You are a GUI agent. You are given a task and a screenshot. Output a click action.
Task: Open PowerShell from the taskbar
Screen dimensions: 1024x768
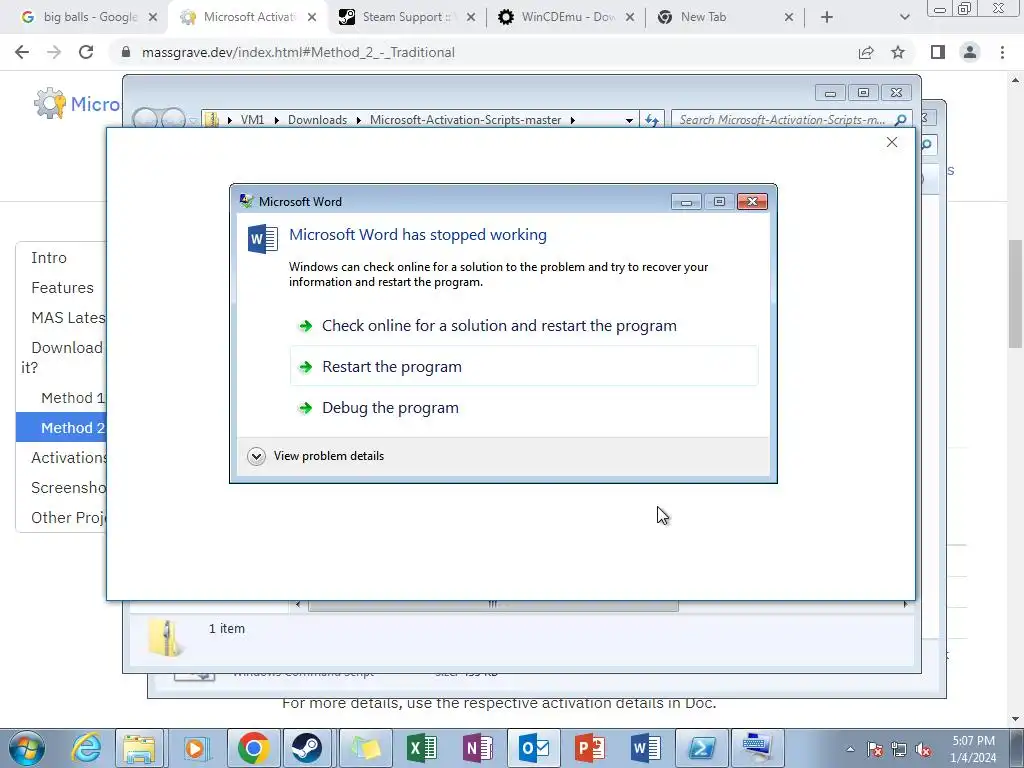[702, 748]
